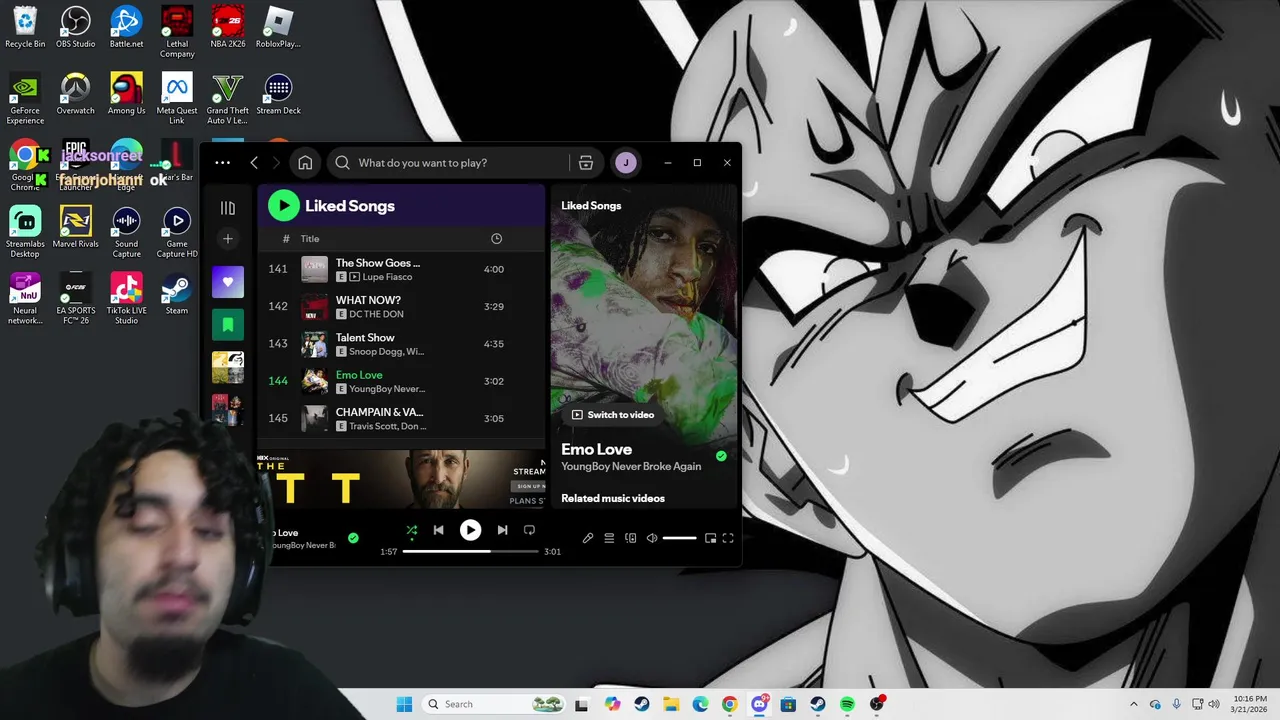1280x720 pixels.
Task: Select track 143 'Talent Show'
Action: coord(401,344)
